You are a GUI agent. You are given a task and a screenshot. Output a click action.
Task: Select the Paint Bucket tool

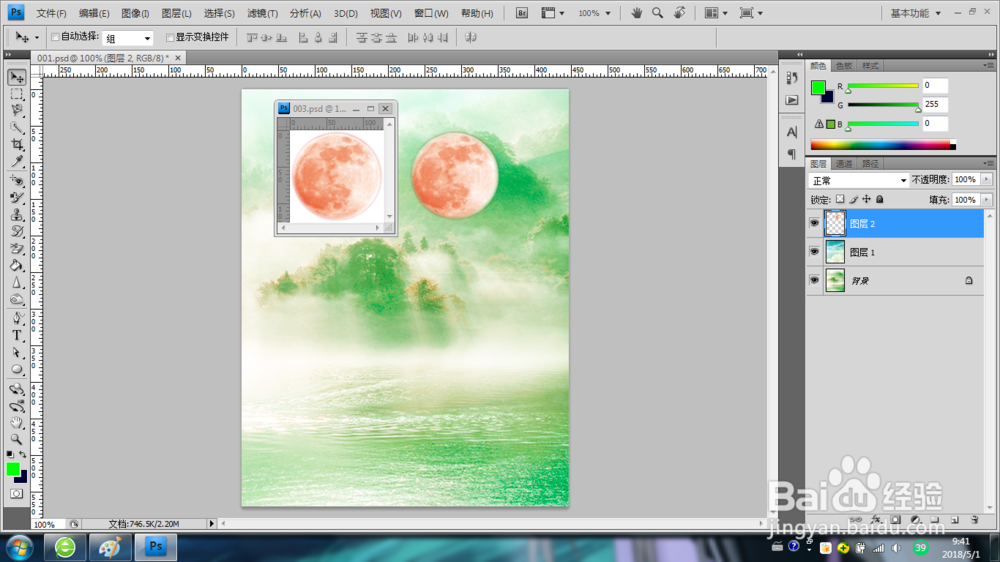point(17,266)
